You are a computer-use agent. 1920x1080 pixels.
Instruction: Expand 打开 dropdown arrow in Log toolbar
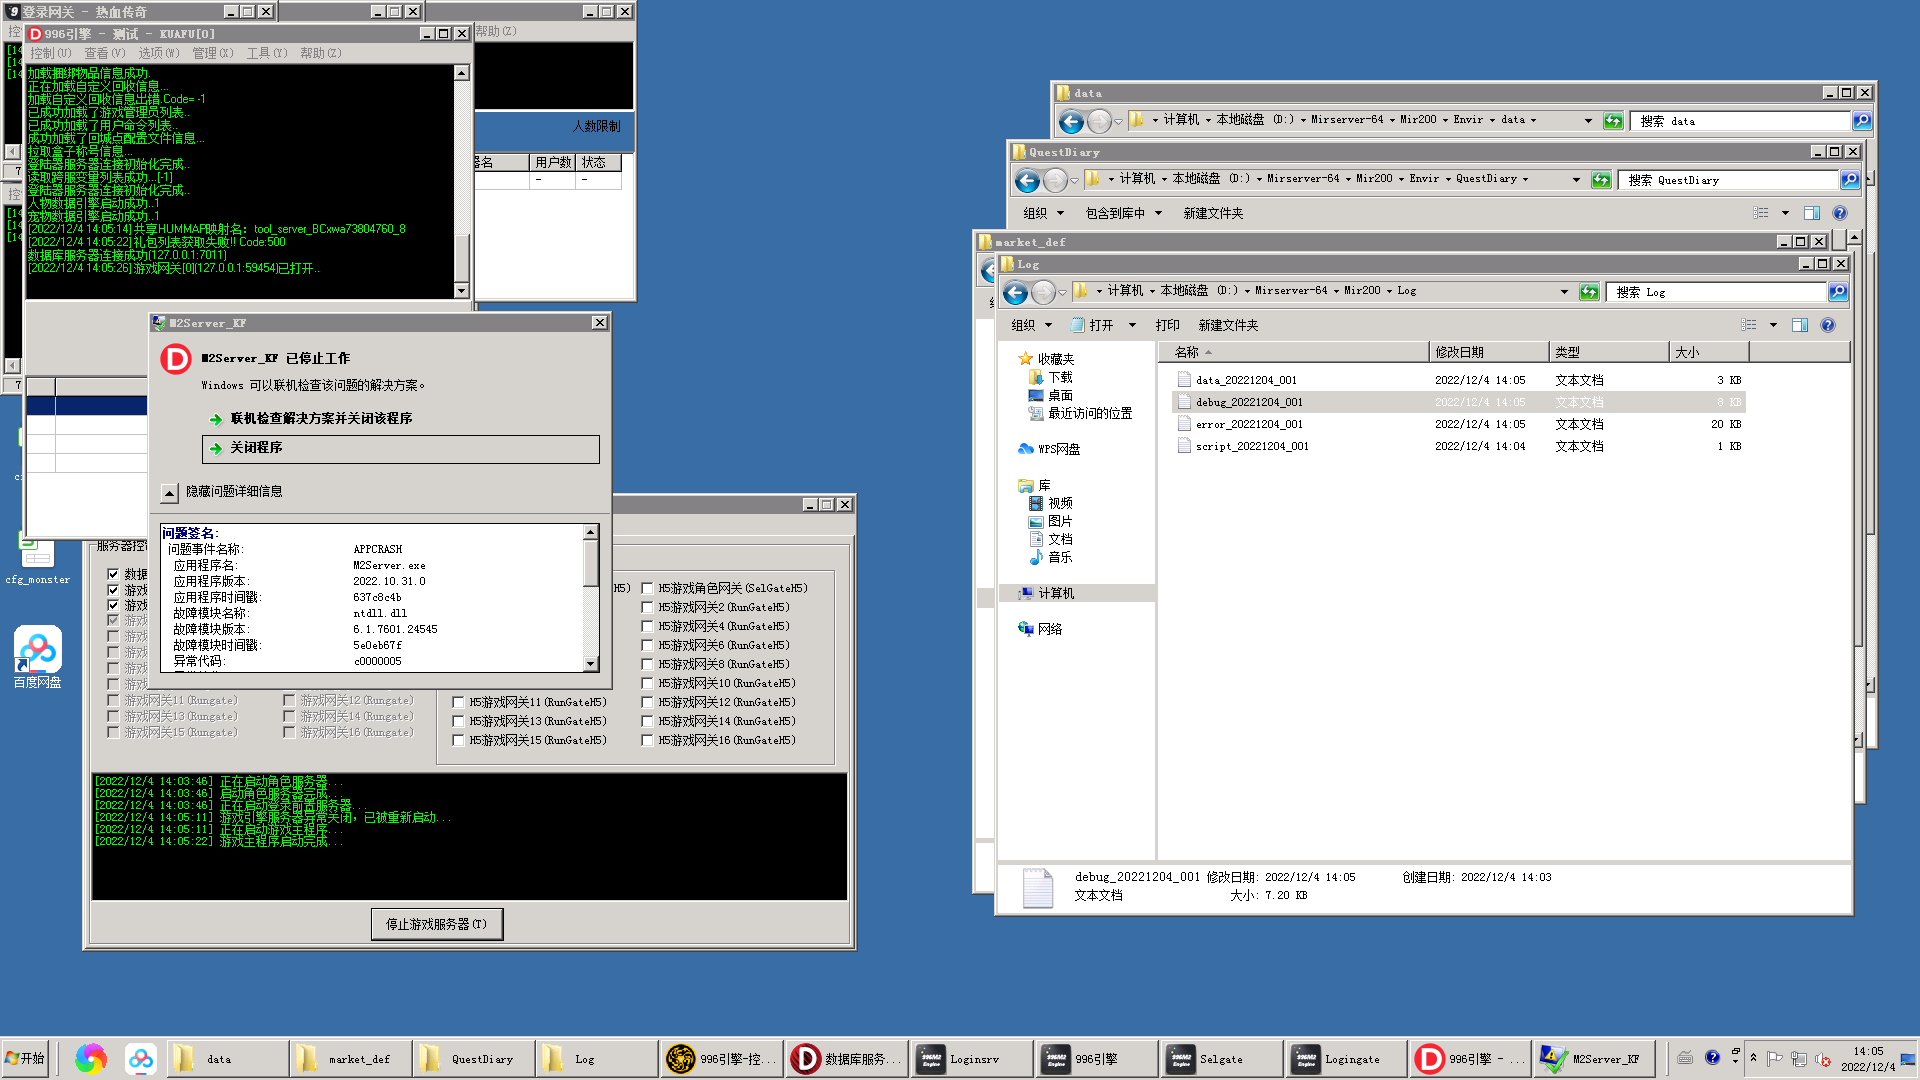(1132, 325)
